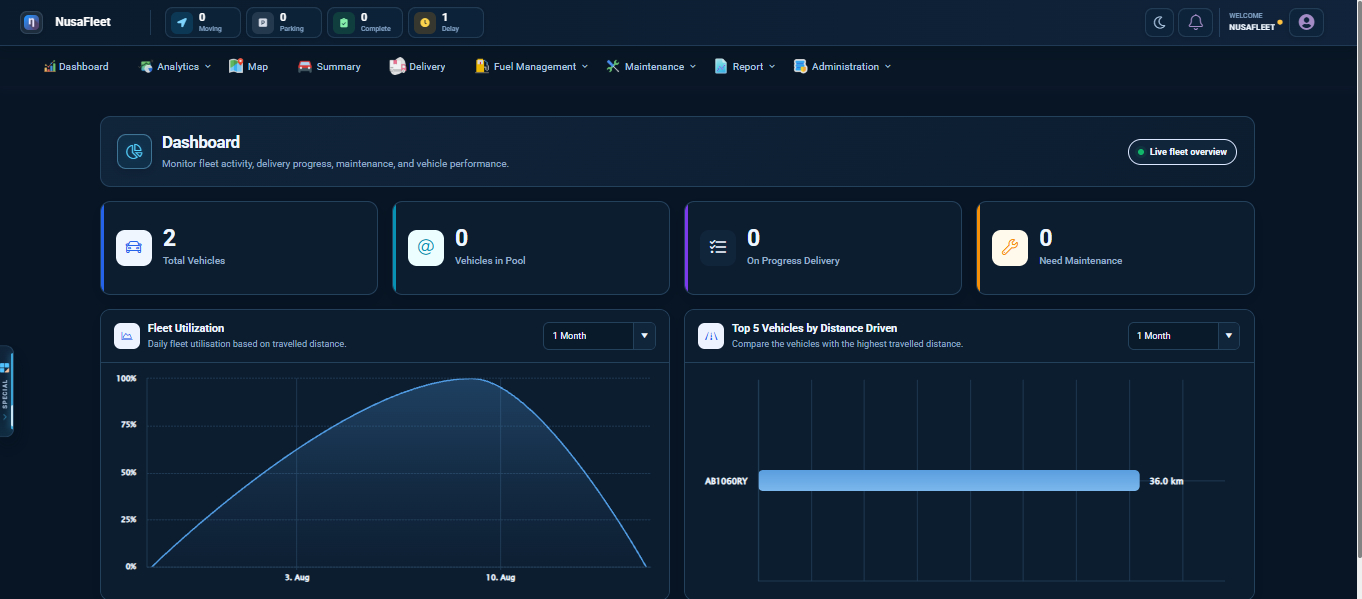The width and height of the screenshot is (1362, 599).
Task: Click the Complete status icon
Action: click(x=344, y=22)
